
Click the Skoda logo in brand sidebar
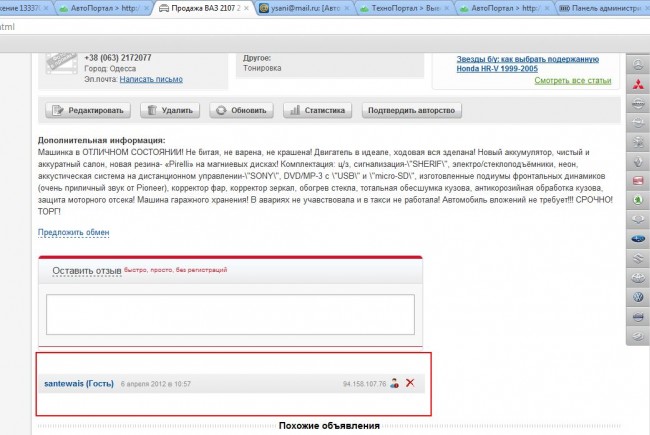click(x=637, y=199)
